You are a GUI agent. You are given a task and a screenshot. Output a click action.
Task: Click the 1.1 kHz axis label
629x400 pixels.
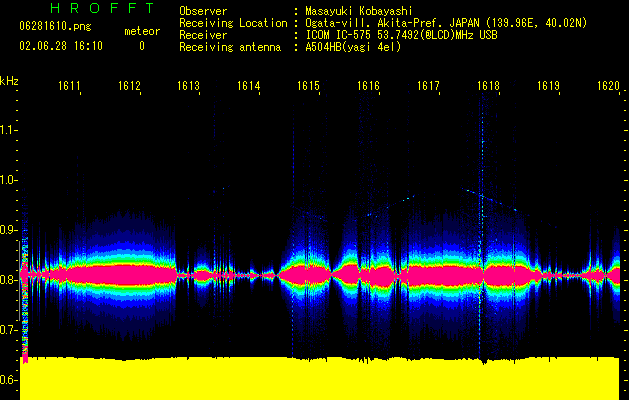[x=7, y=130]
